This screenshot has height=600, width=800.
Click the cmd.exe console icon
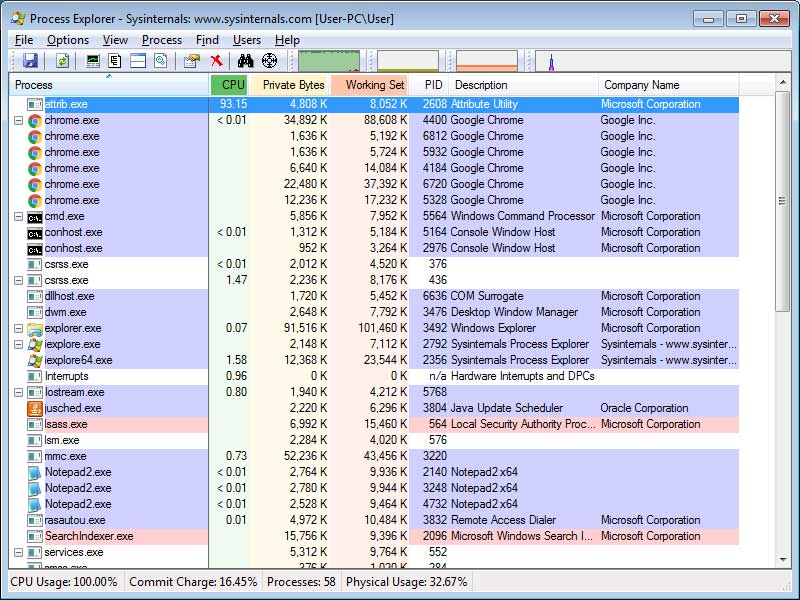tap(35, 216)
